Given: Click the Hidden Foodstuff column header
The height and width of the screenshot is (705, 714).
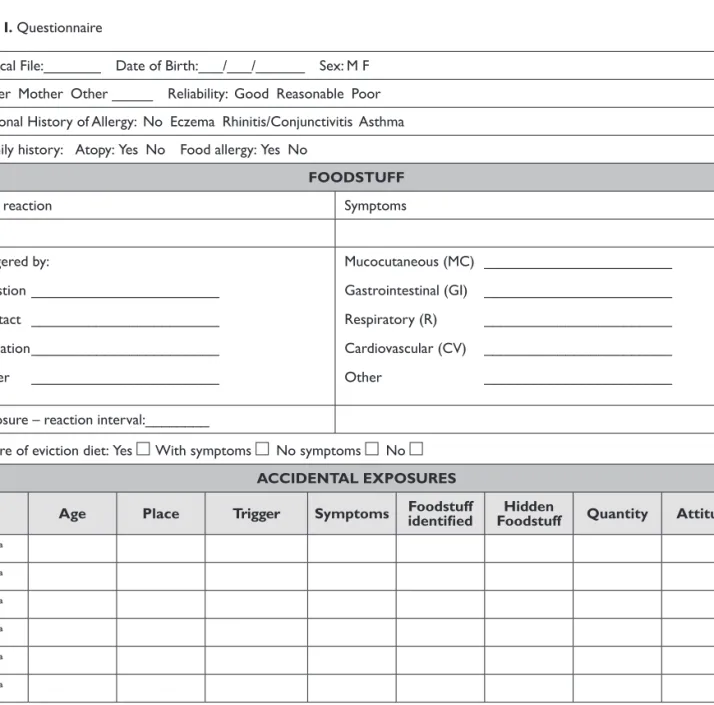Looking at the screenshot, I should click(529, 514).
